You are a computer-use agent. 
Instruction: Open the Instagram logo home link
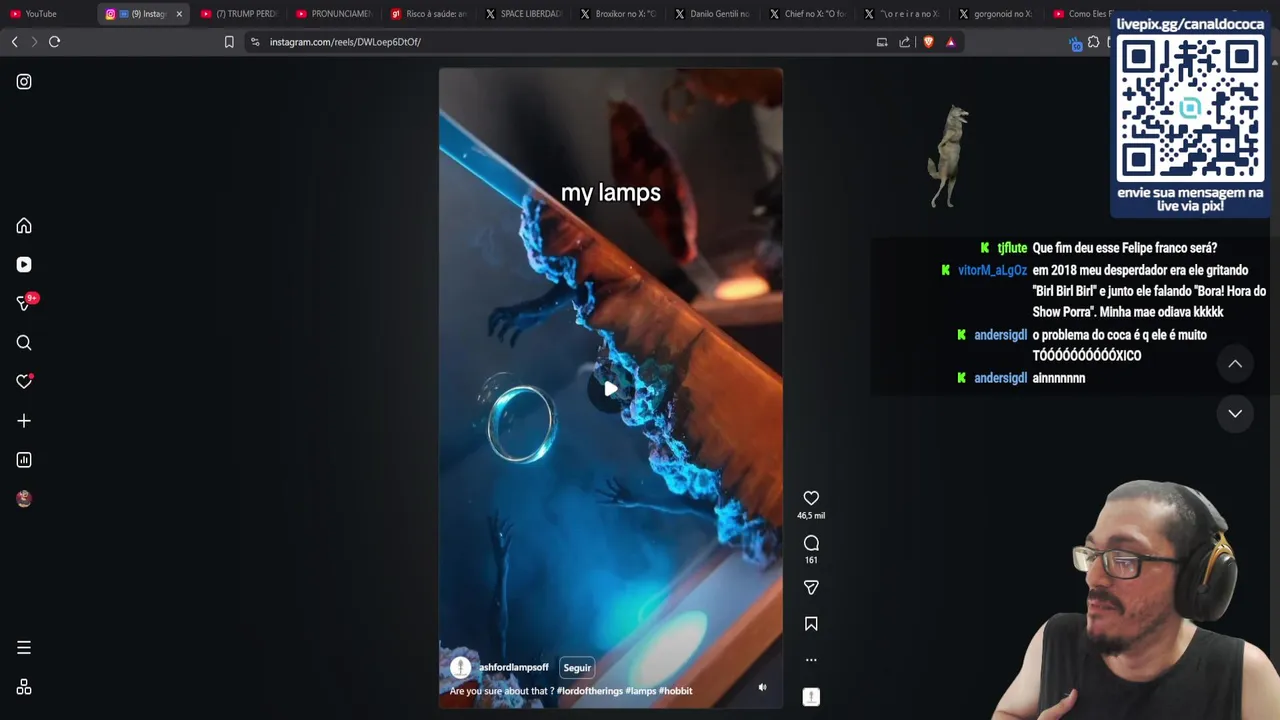24,82
